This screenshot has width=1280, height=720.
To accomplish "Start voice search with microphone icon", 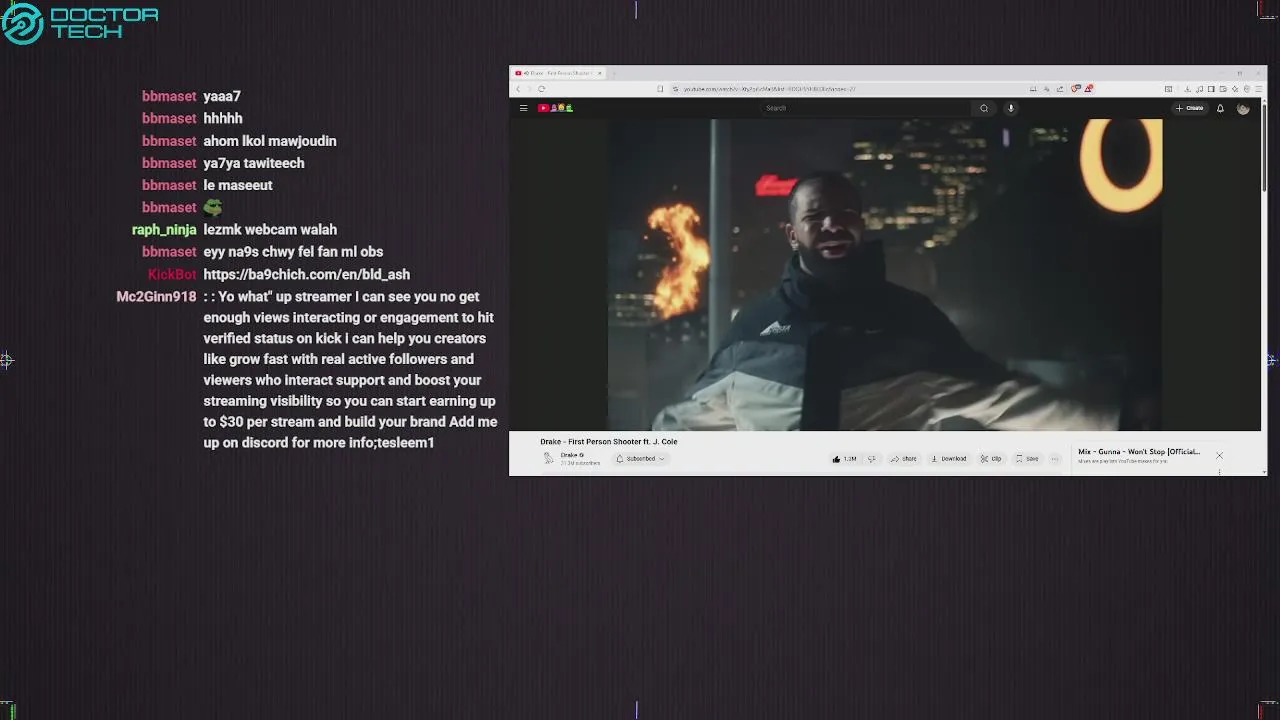I will pos(1011,108).
